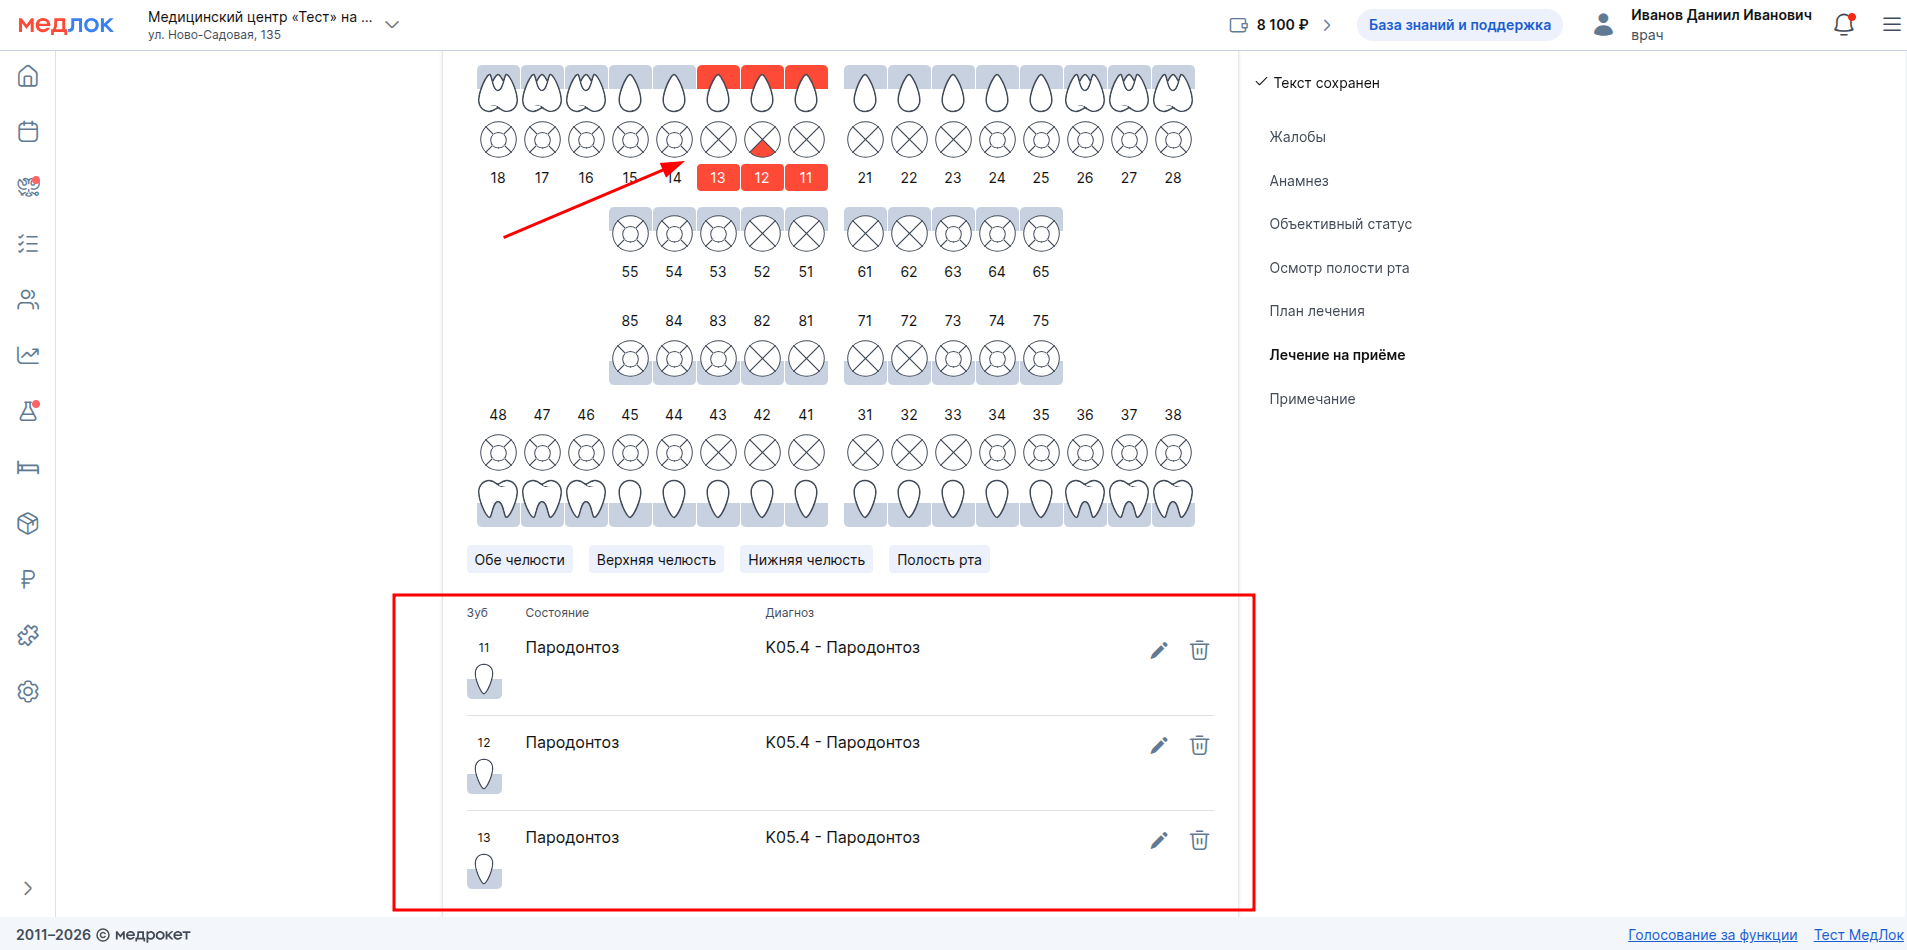
Task: Open the analytics chart icon in sidebar
Action: point(28,356)
